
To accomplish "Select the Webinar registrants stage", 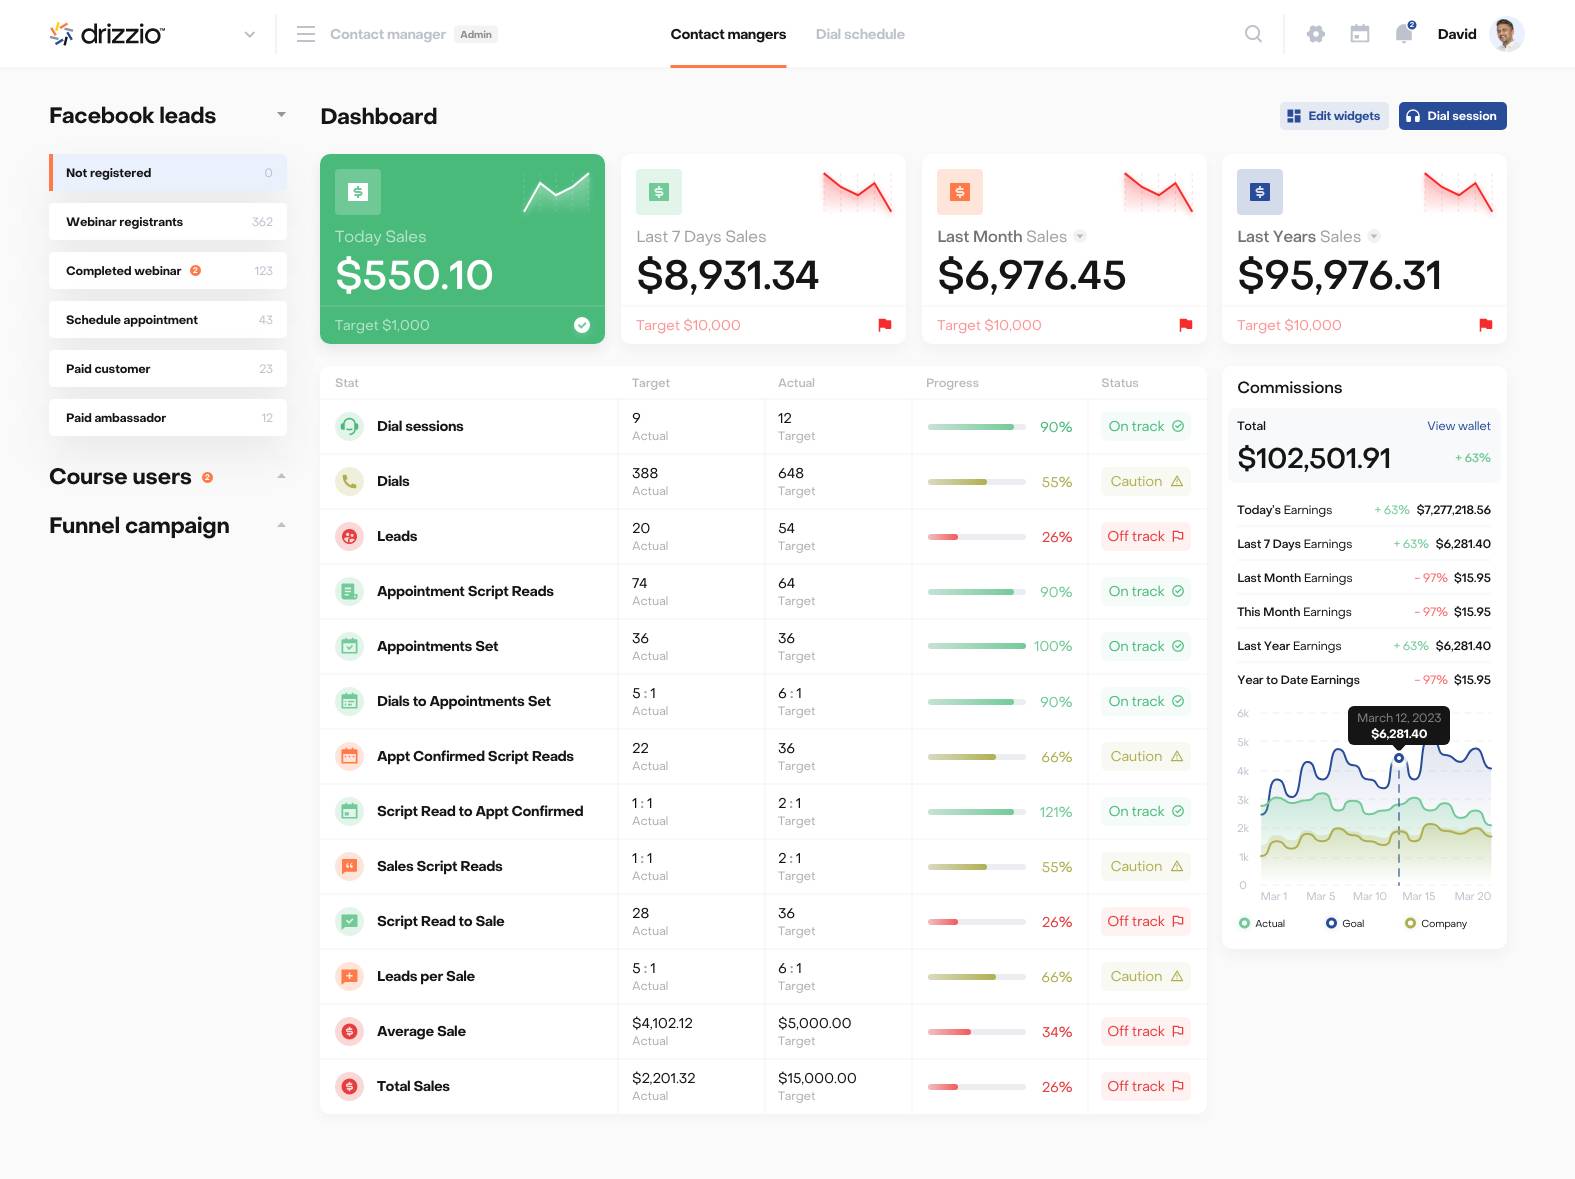I will coord(168,222).
